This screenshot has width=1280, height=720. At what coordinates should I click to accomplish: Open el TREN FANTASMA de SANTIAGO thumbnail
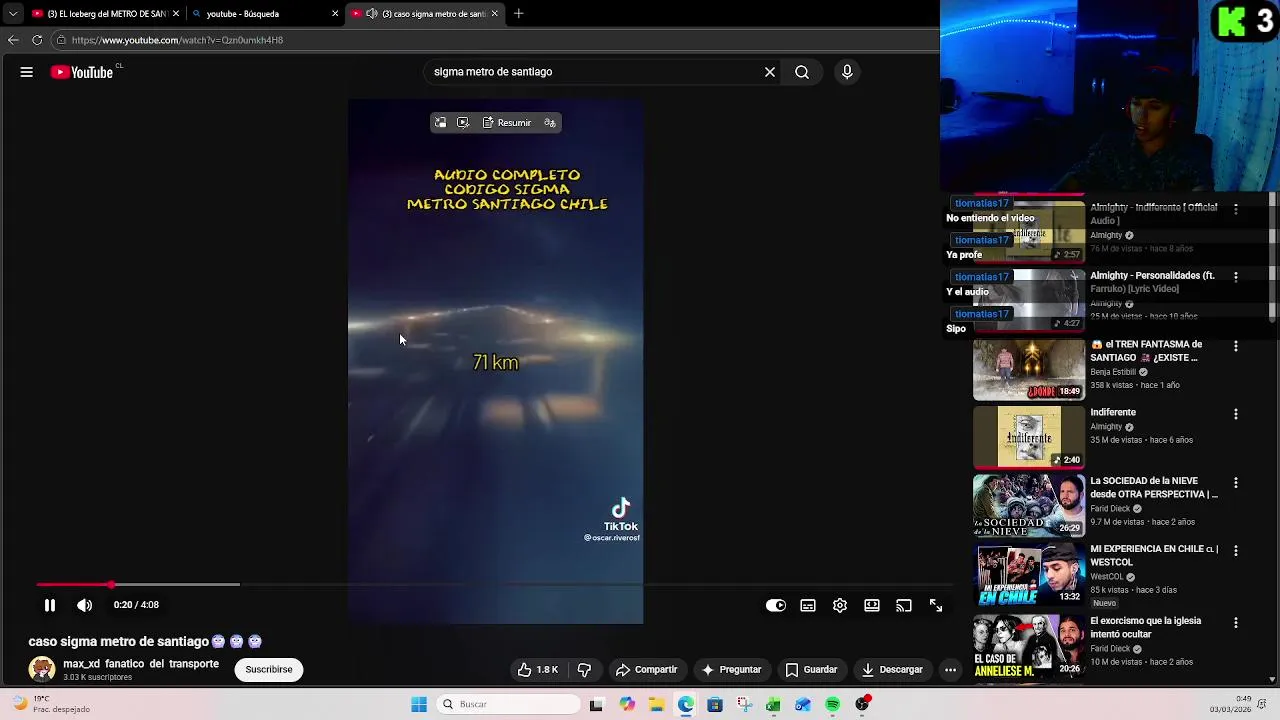tap(1029, 370)
